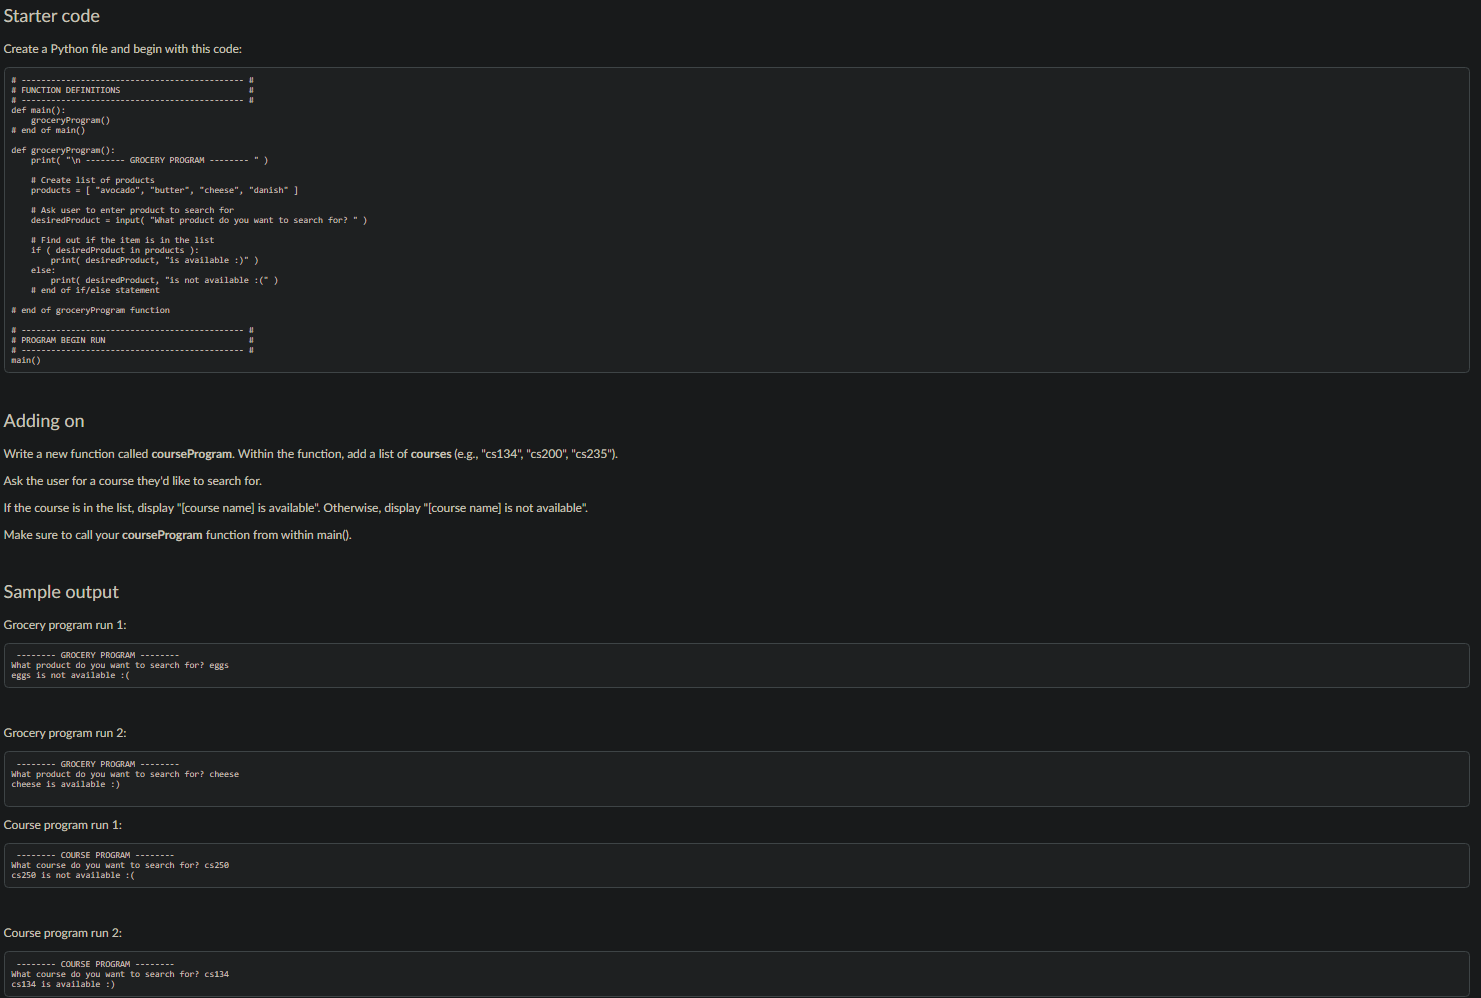Click the 'Starter code' heading
This screenshot has height=998, width=1481.
(52, 16)
